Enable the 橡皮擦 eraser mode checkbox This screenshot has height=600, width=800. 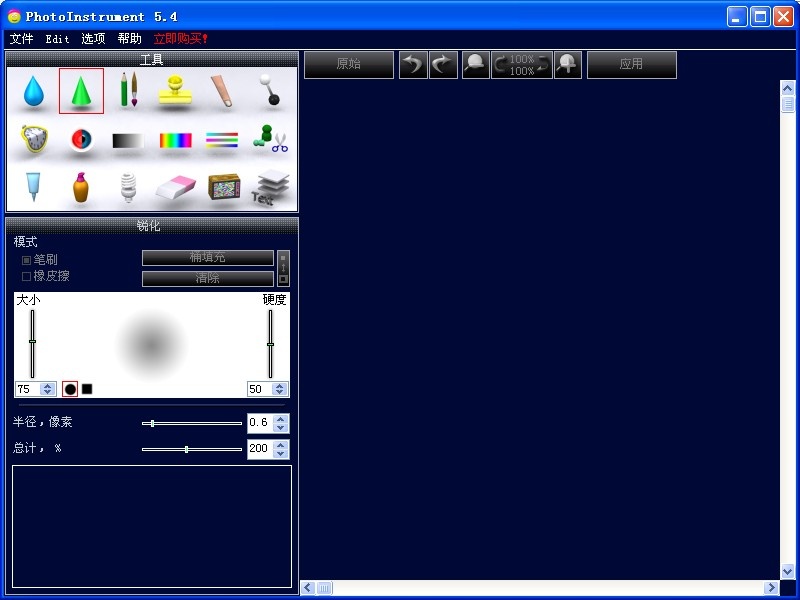point(27,277)
